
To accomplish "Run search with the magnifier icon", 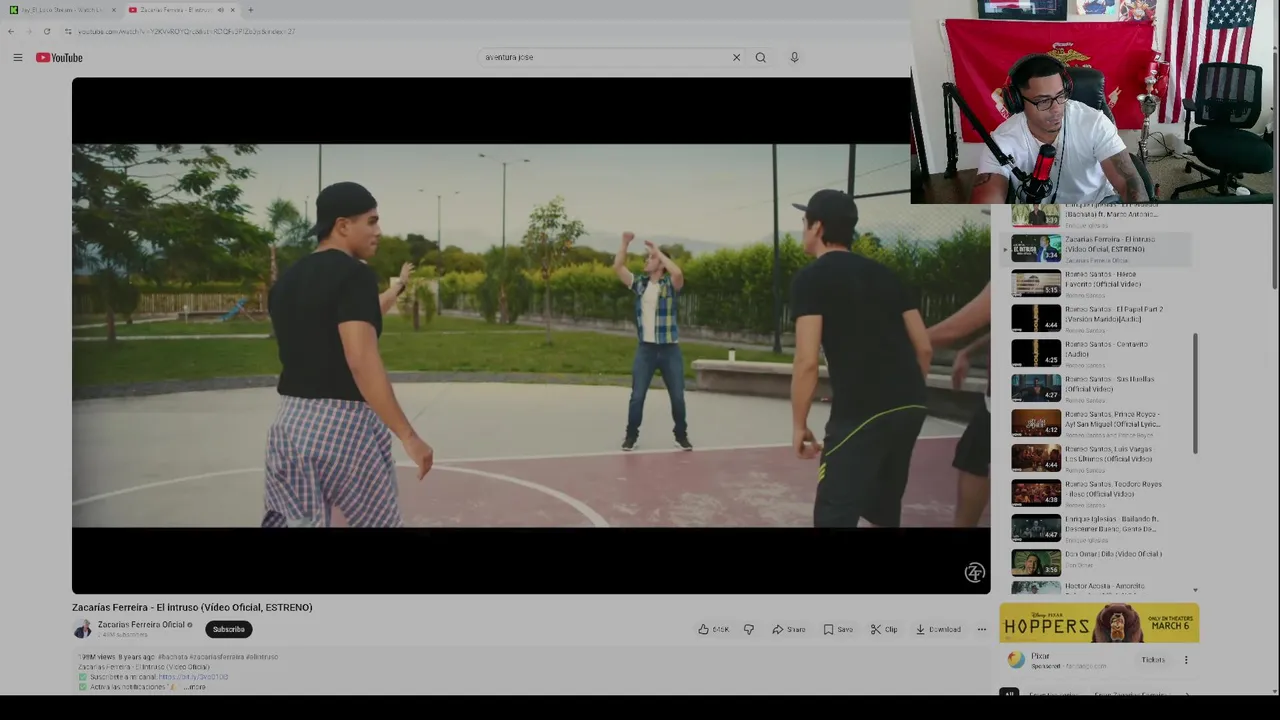I will 760,57.
